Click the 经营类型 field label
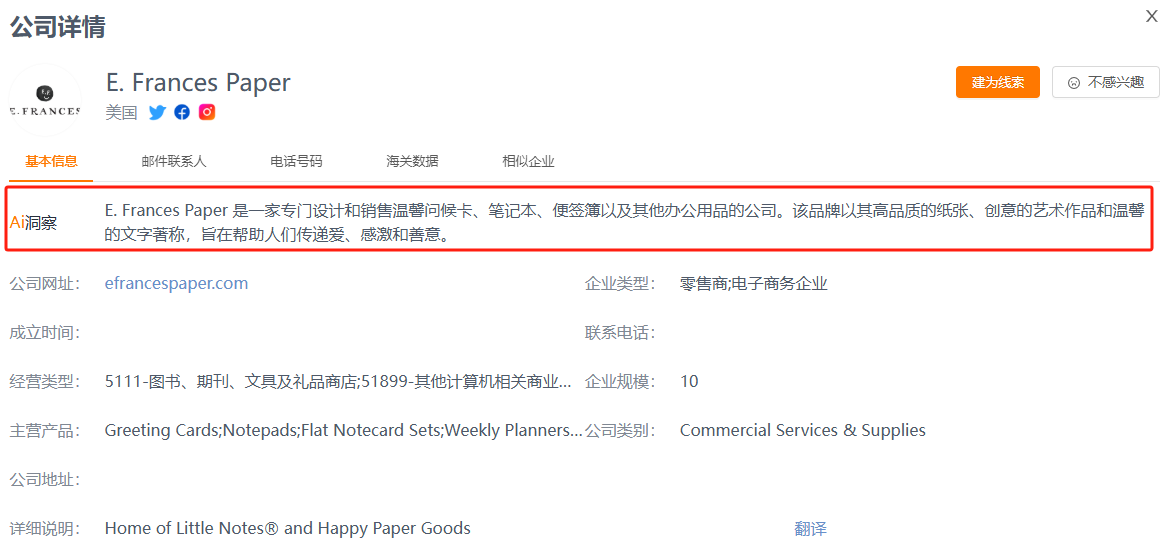Image resolution: width=1171 pixels, height=548 pixels. (x=44, y=382)
